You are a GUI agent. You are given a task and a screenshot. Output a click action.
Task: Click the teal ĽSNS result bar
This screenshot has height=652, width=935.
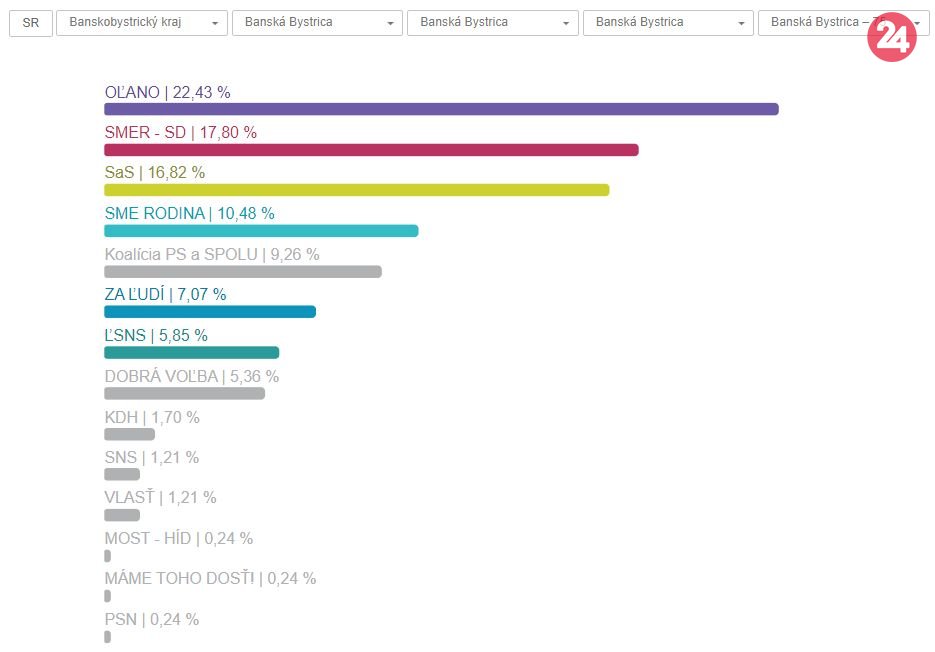tap(191, 352)
